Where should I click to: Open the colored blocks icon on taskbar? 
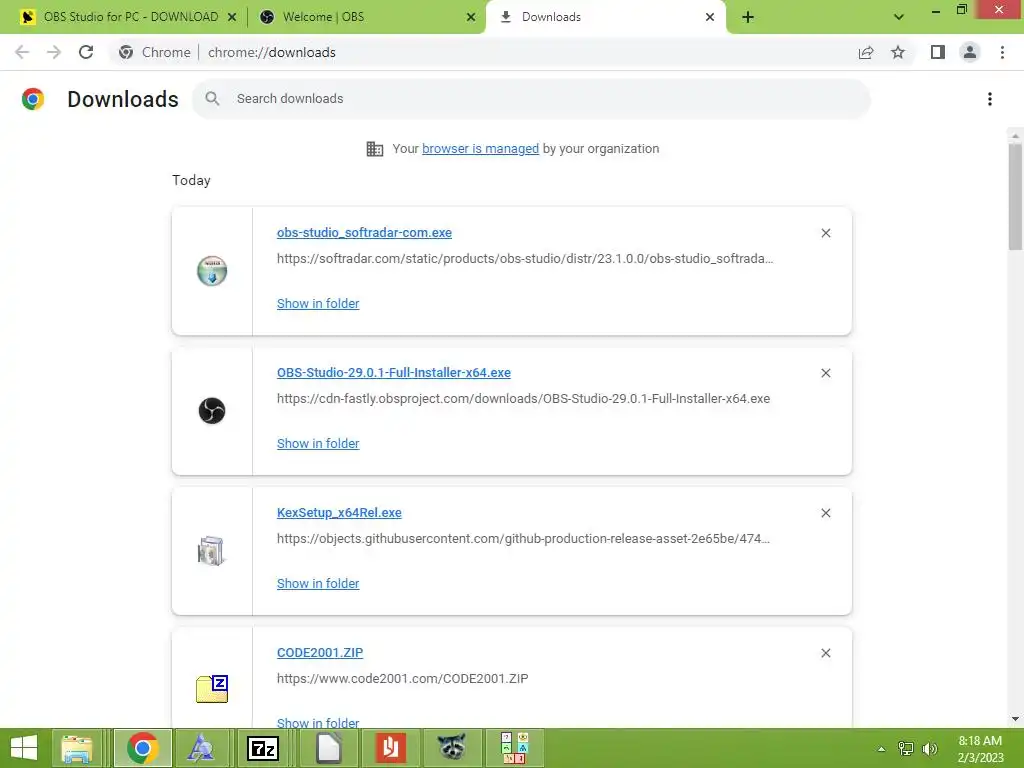click(x=513, y=748)
